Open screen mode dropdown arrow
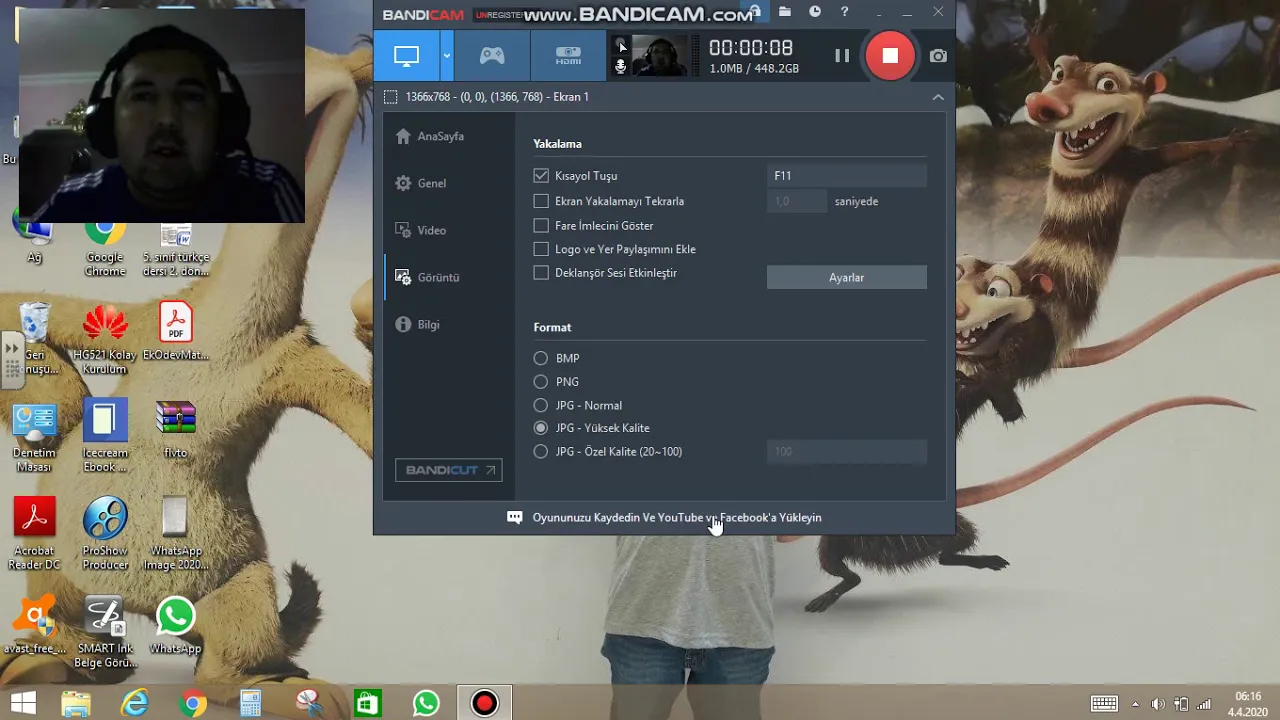The height and width of the screenshot is (720, 1280). tap(447, 56)
